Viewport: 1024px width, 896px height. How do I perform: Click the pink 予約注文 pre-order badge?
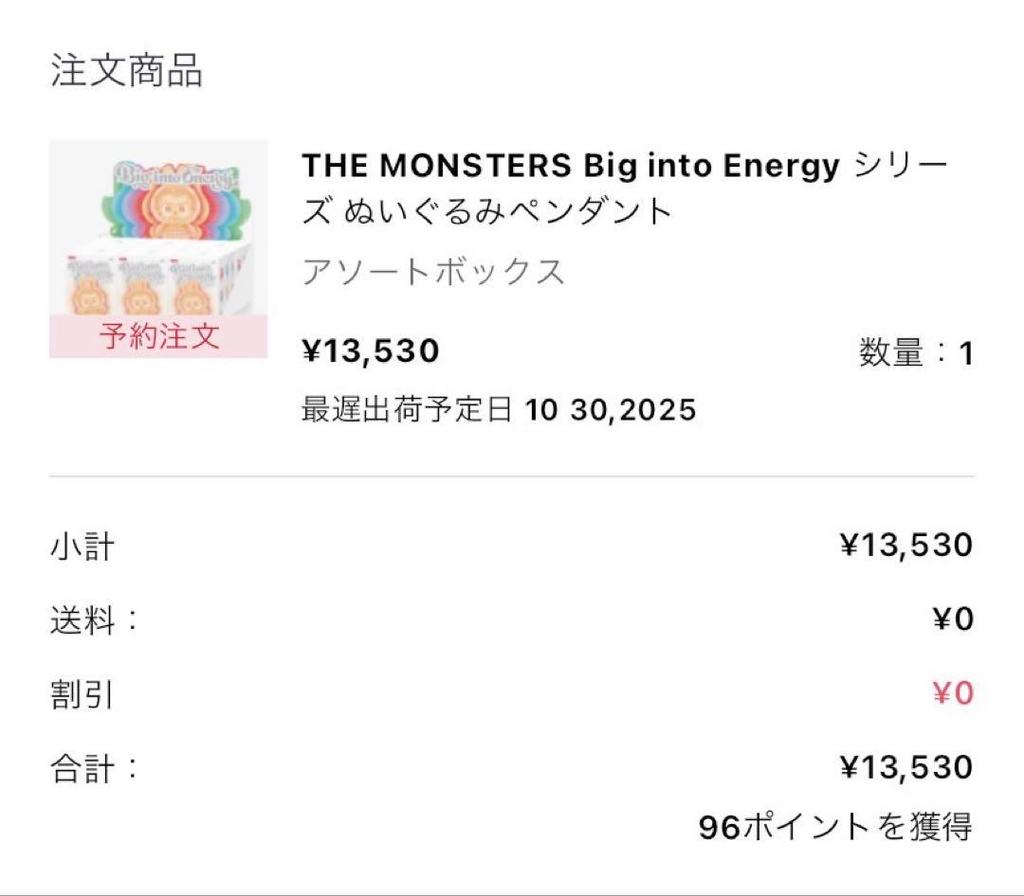(159, 336)
